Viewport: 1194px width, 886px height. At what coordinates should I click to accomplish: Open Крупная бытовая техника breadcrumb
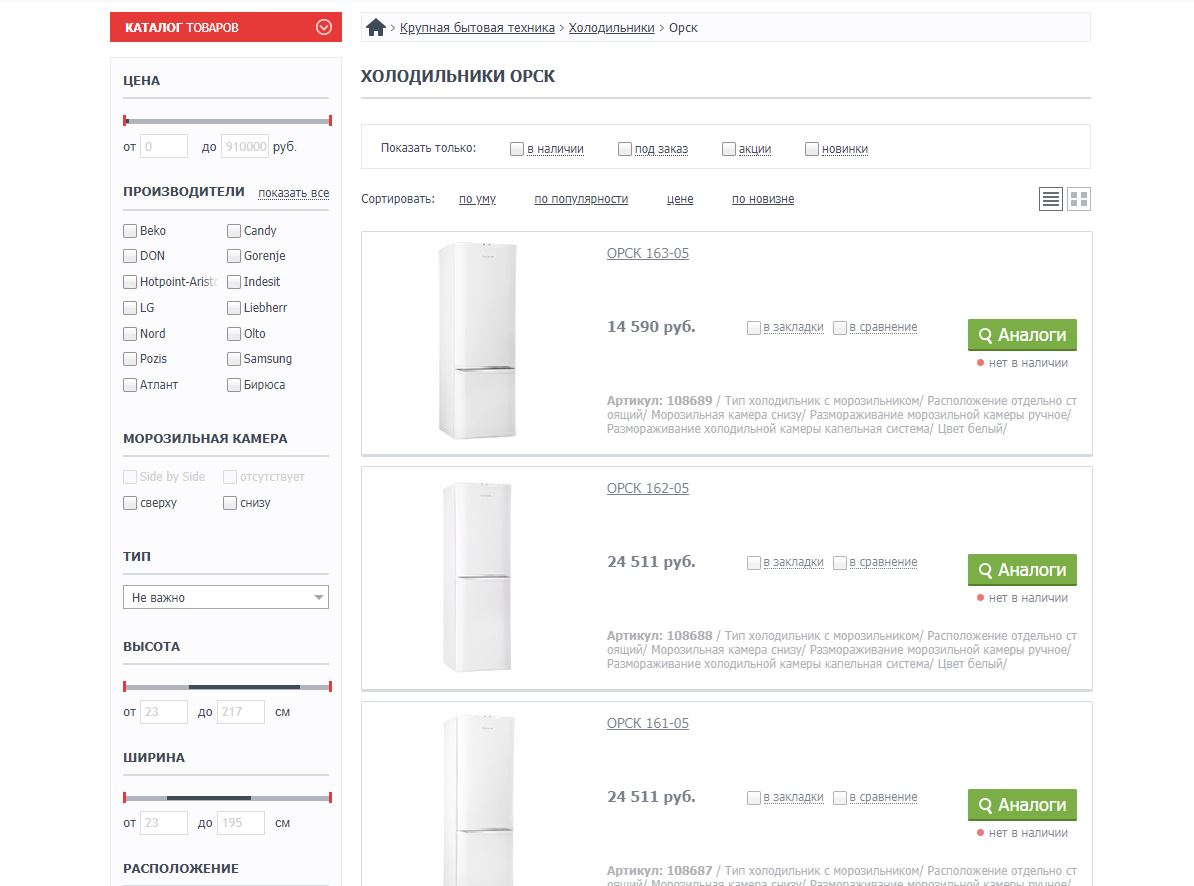point(477,27)
